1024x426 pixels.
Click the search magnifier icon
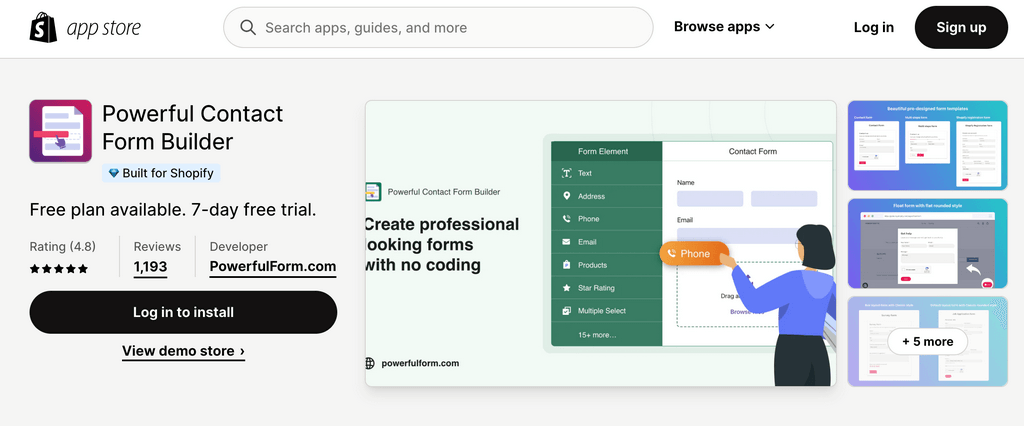click(x=248, y=27)
